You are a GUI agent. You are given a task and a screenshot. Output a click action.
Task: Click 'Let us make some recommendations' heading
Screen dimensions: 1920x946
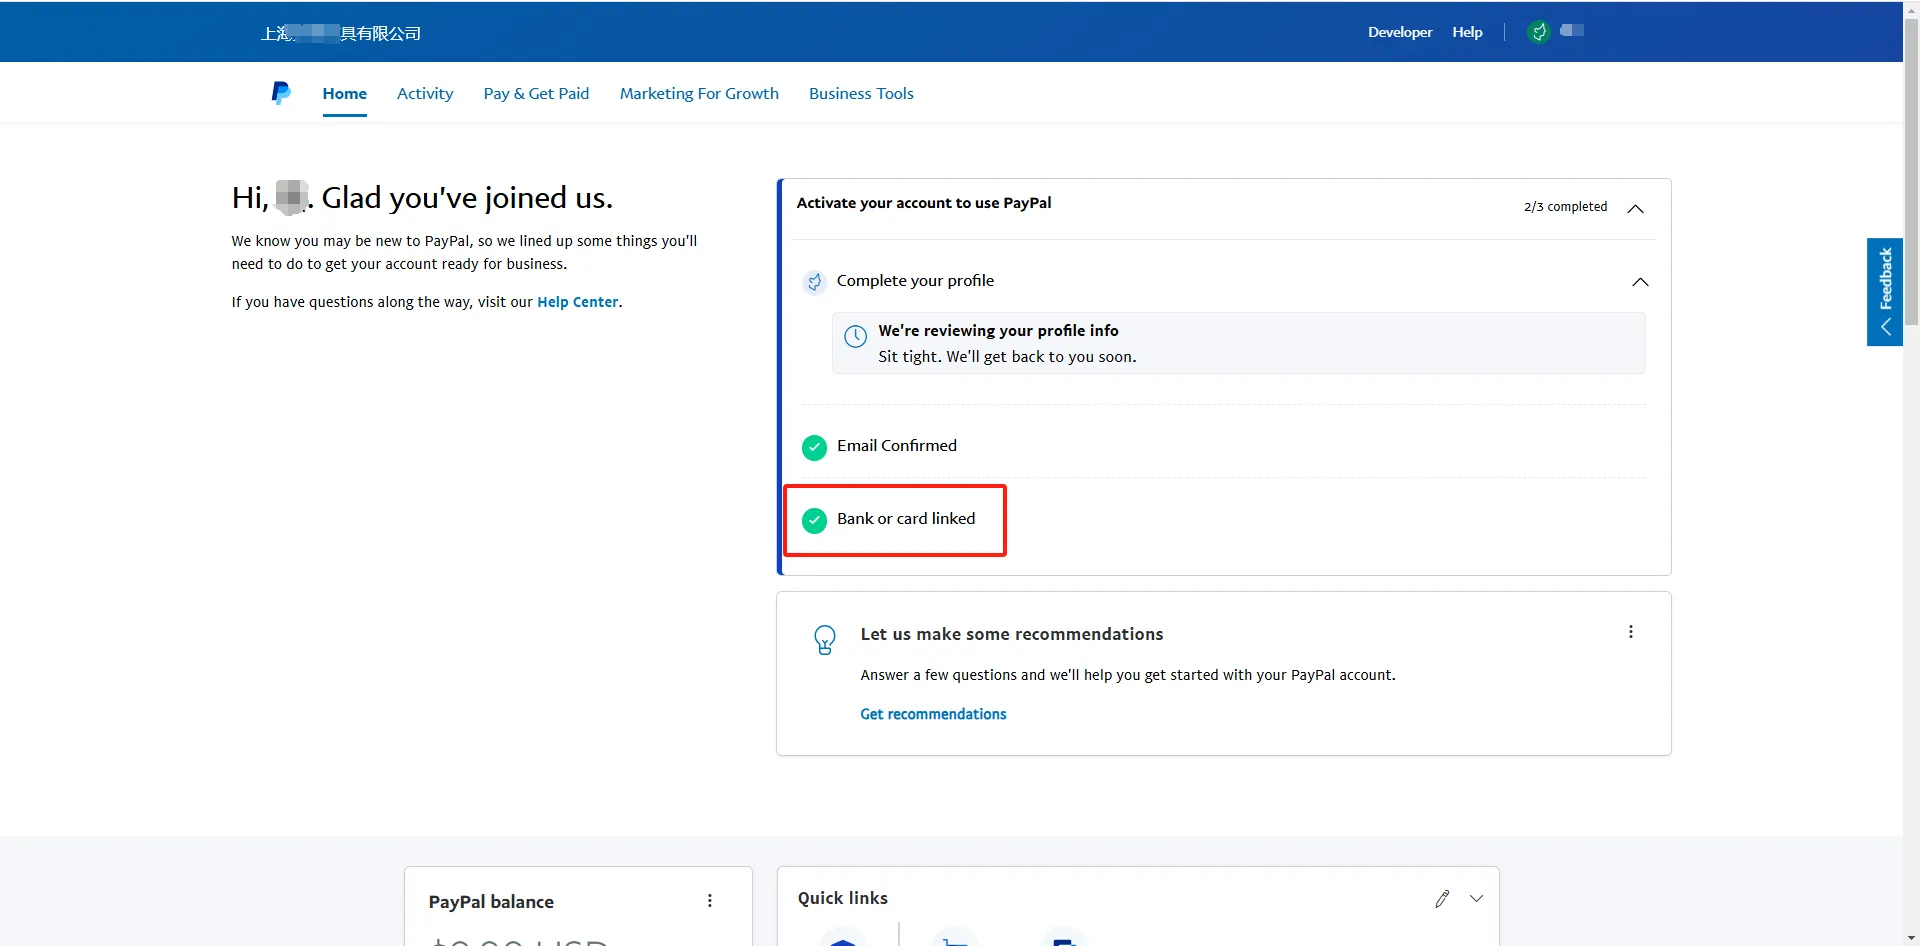click(1012, 634)
